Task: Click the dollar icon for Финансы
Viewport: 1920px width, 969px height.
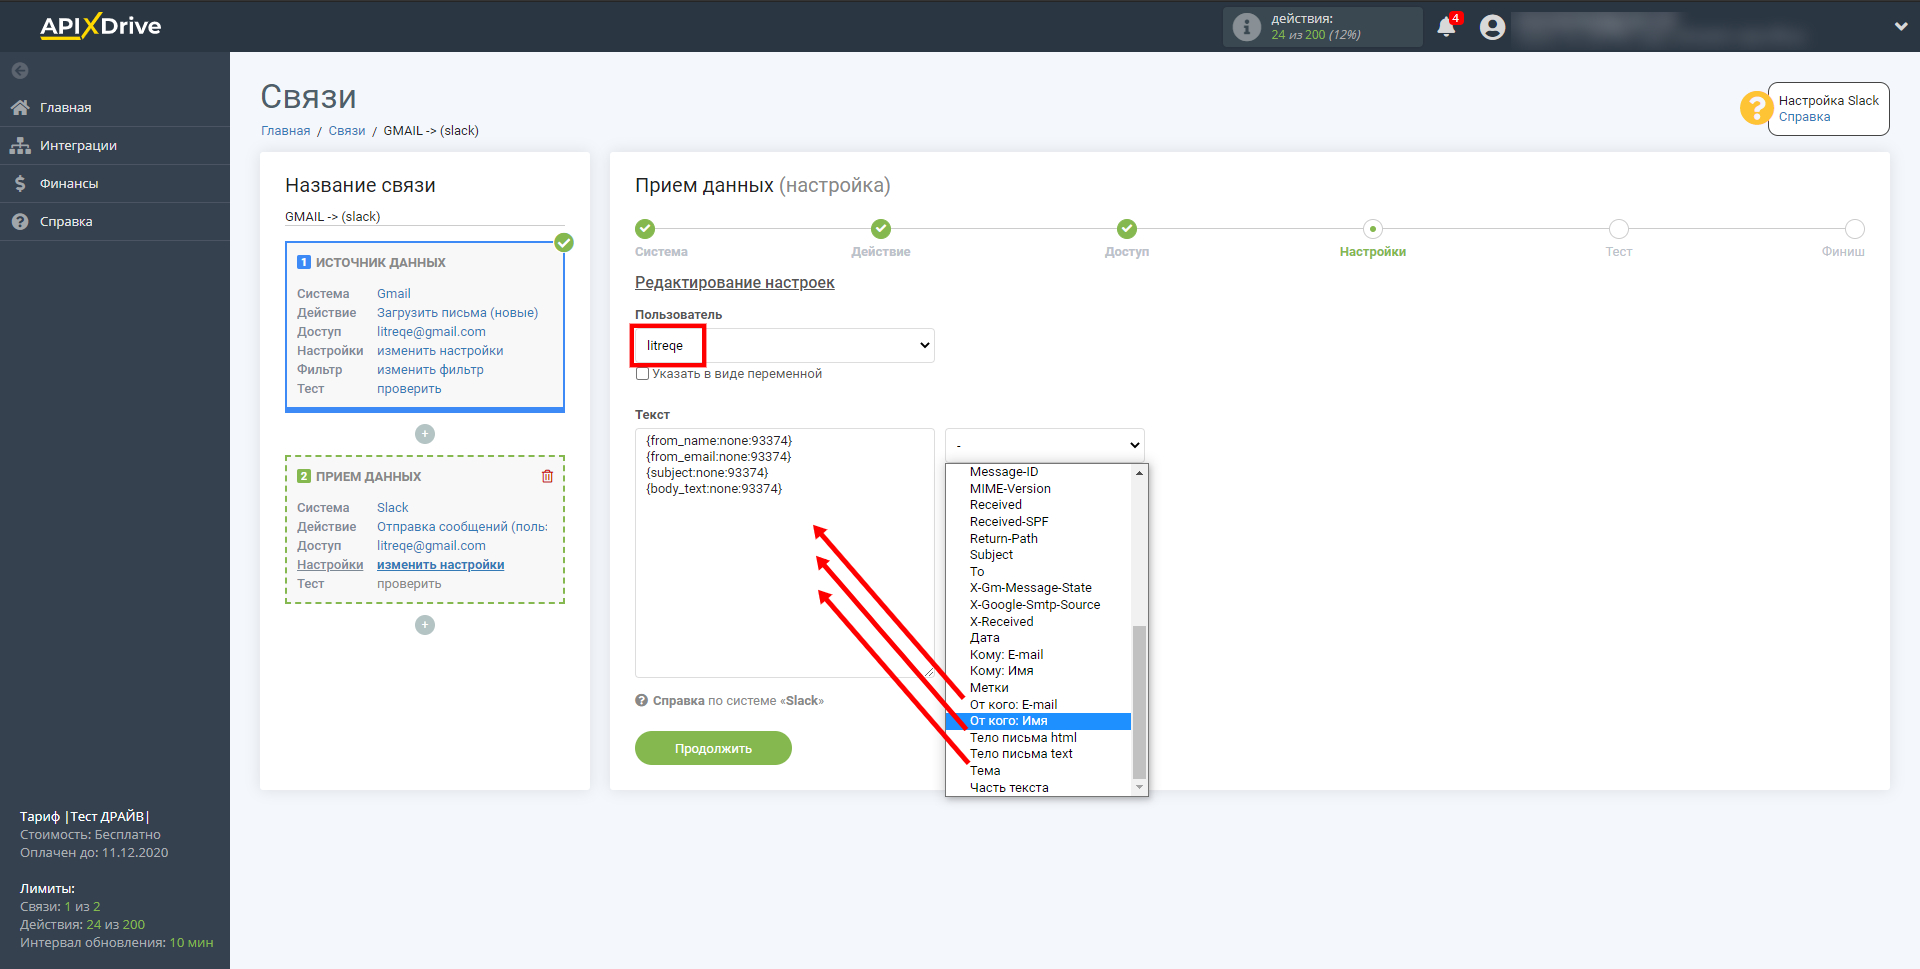Action: click(20, 183)
